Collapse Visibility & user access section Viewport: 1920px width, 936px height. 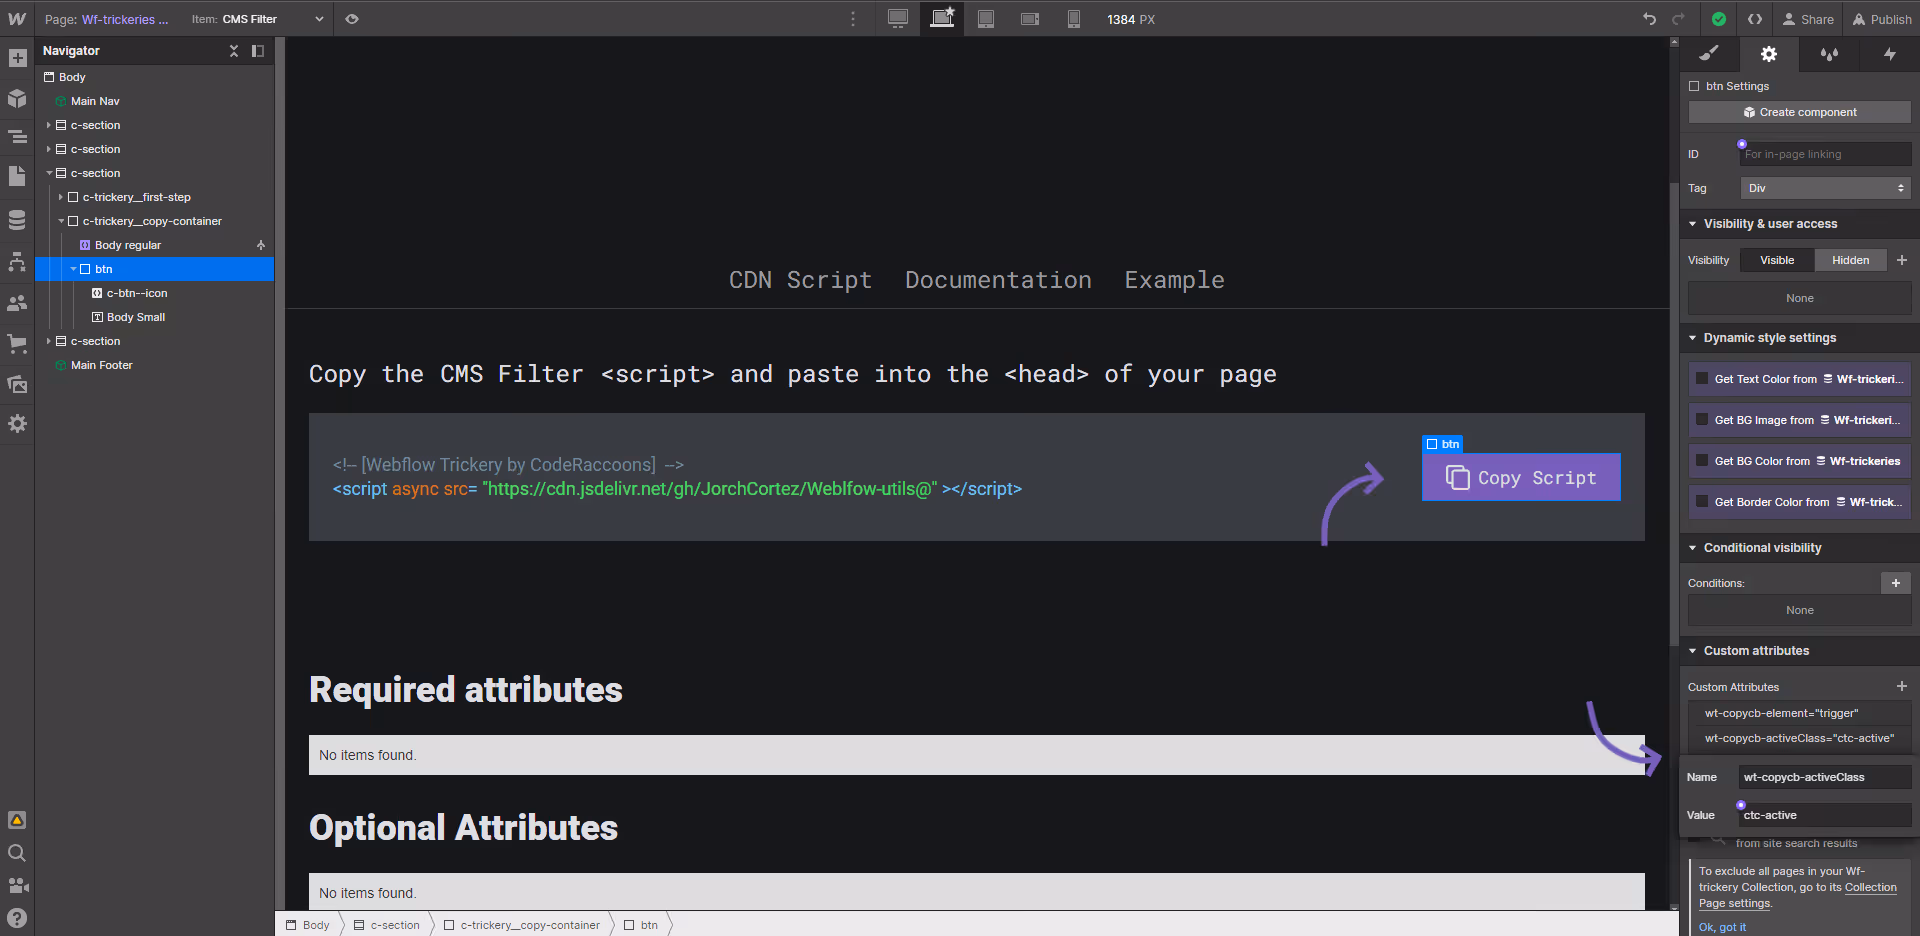pyautogui.click(x=1693, y=224)
